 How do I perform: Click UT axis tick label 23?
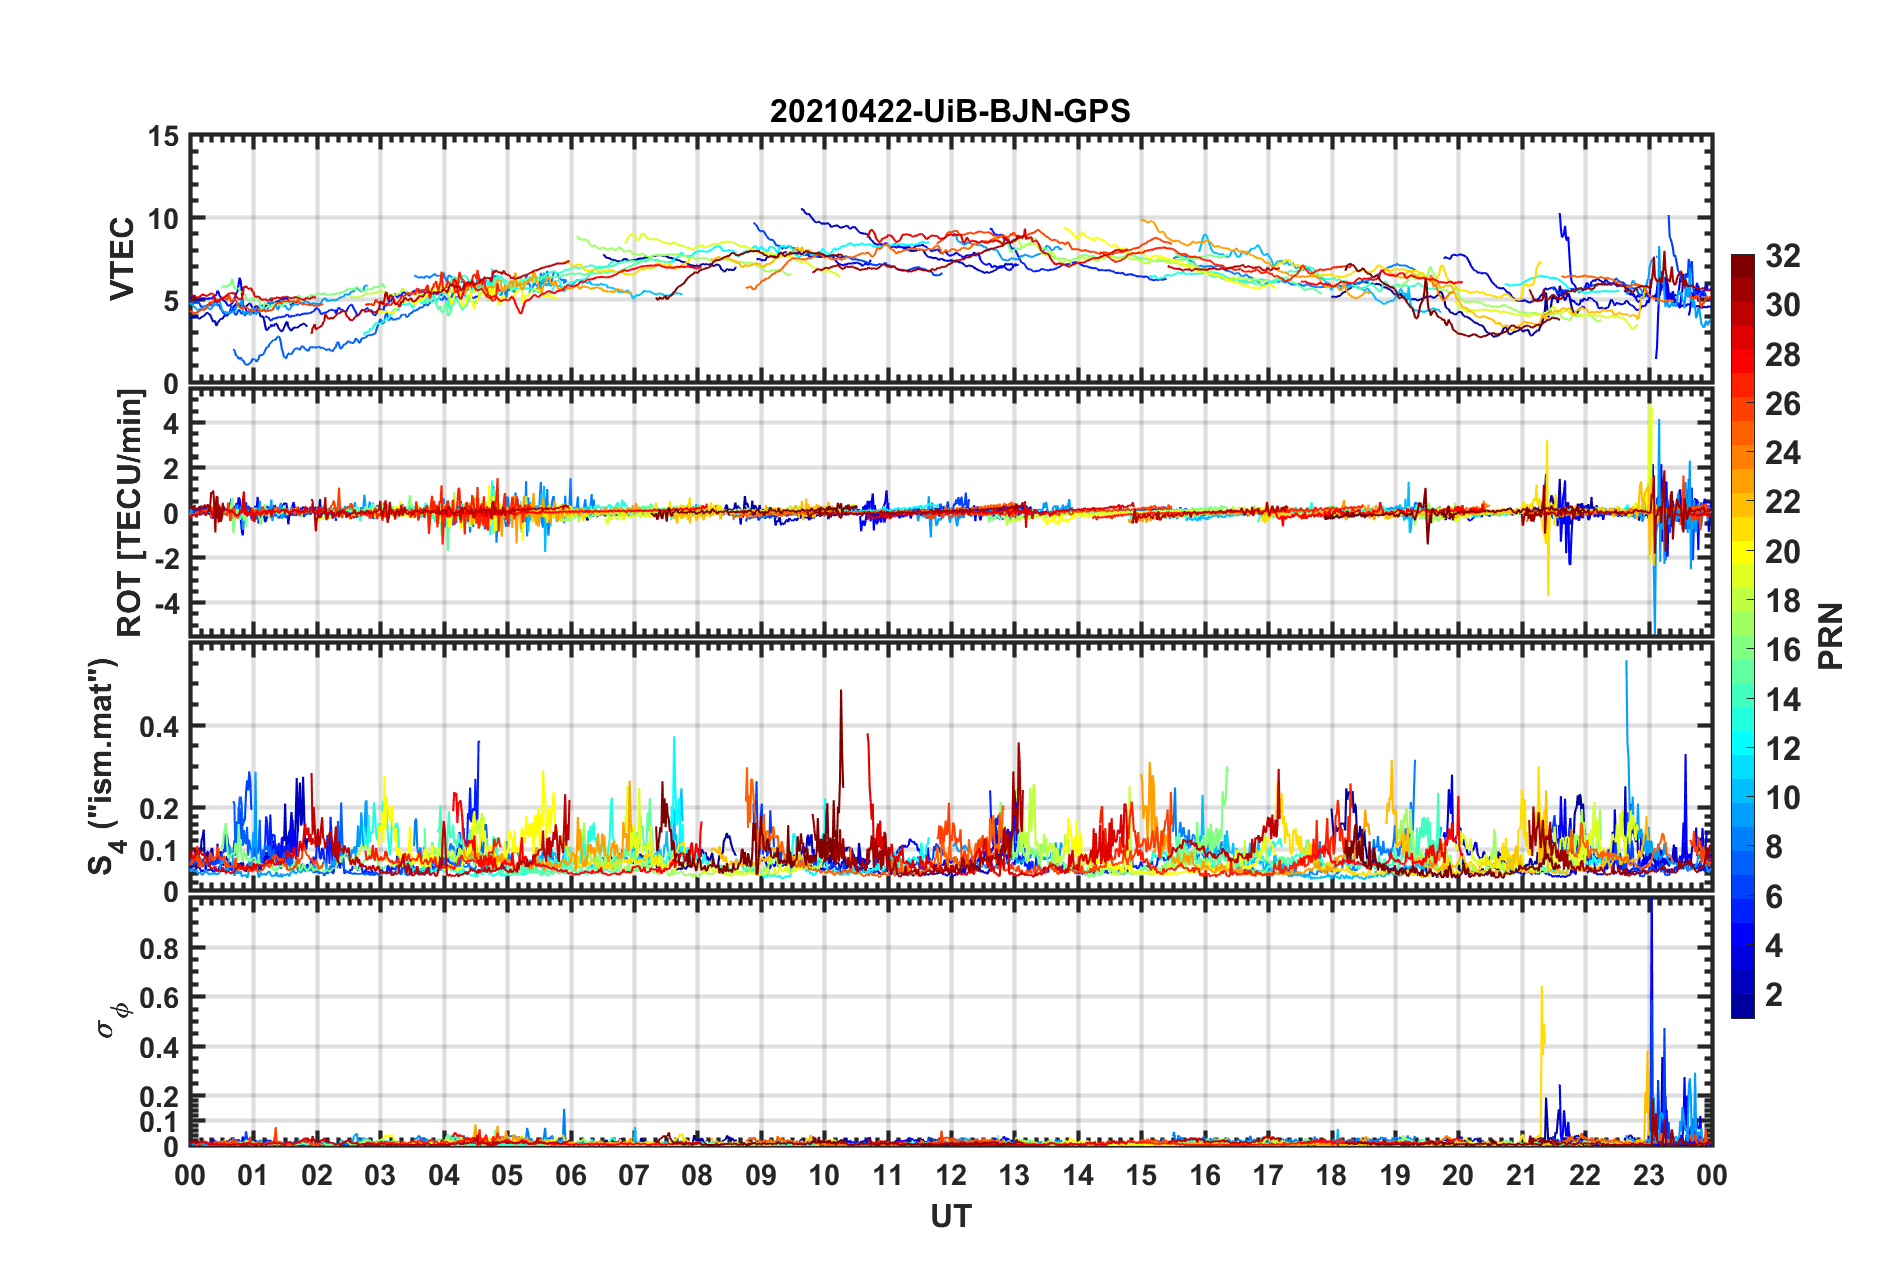(1649, 1175)
